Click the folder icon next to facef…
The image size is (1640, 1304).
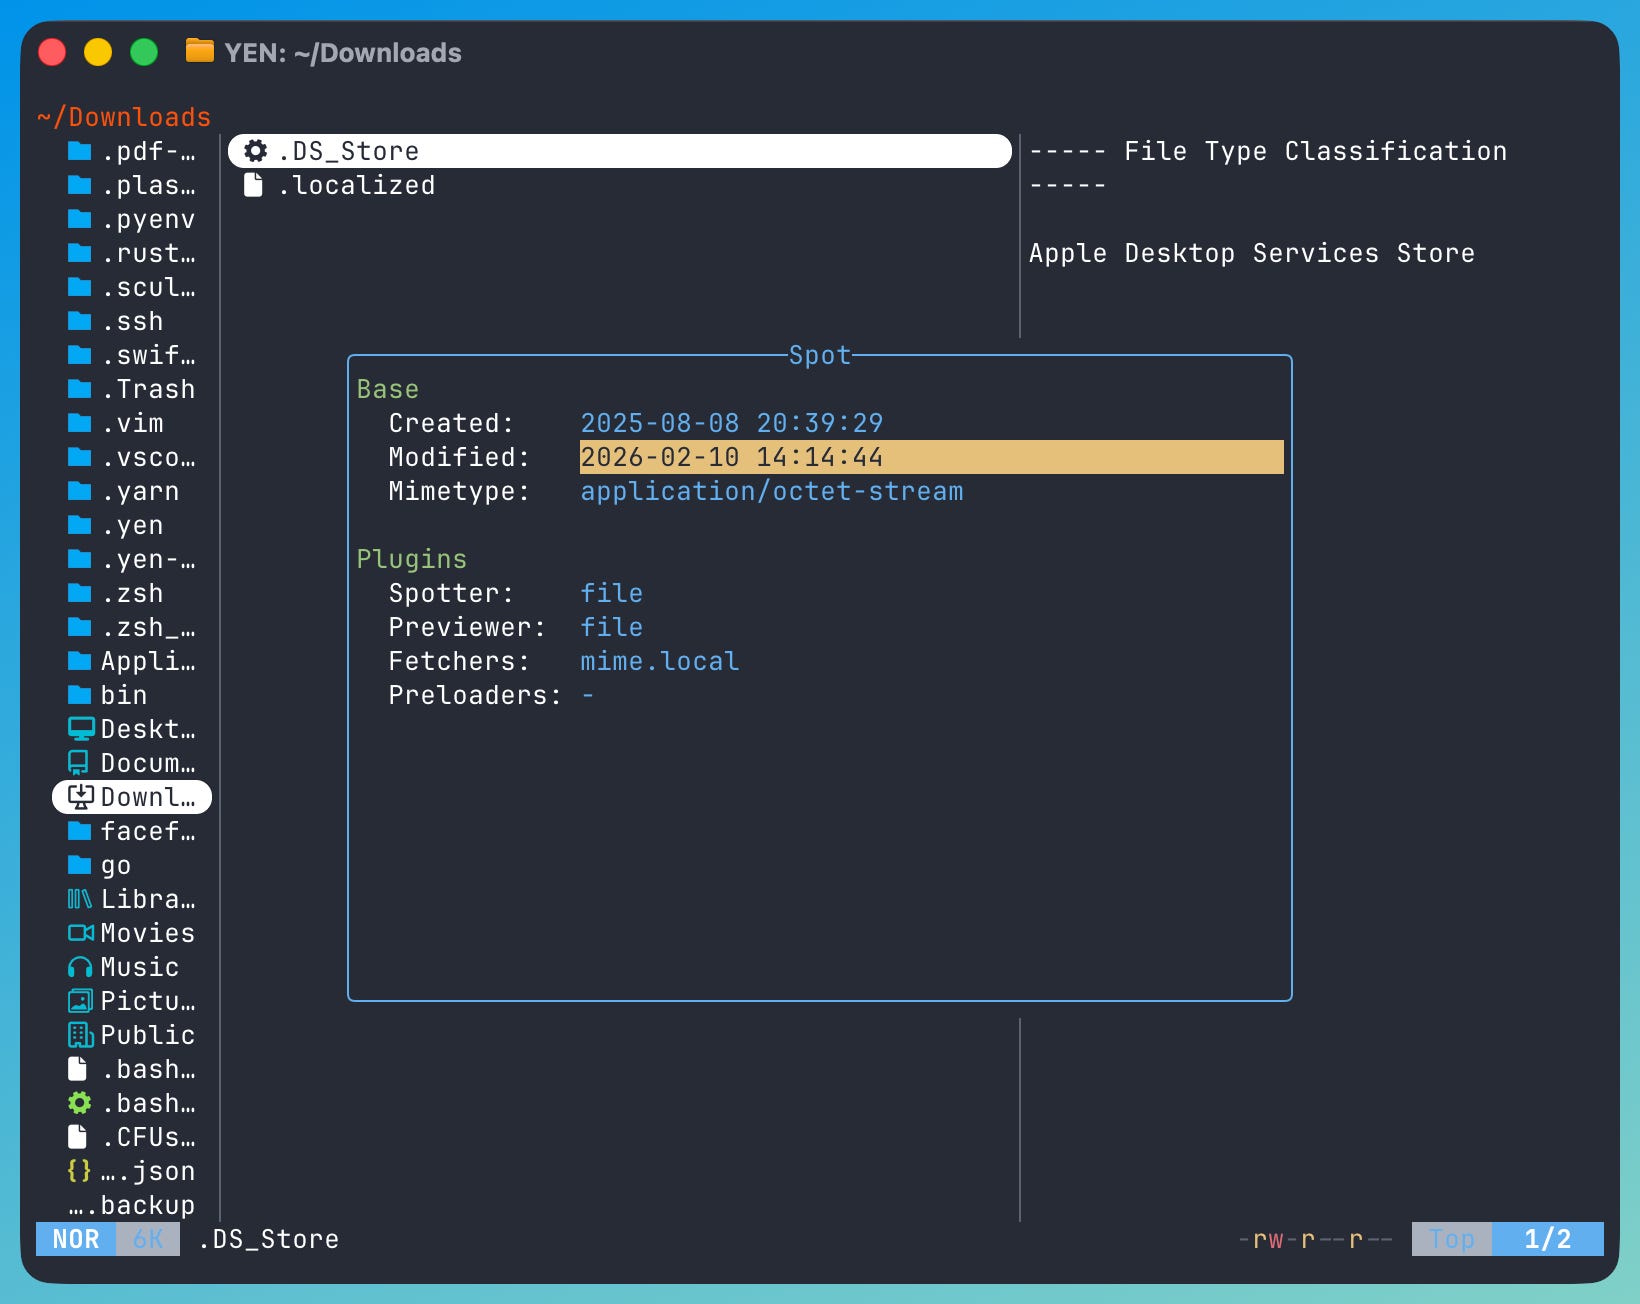tap(80, 831)
